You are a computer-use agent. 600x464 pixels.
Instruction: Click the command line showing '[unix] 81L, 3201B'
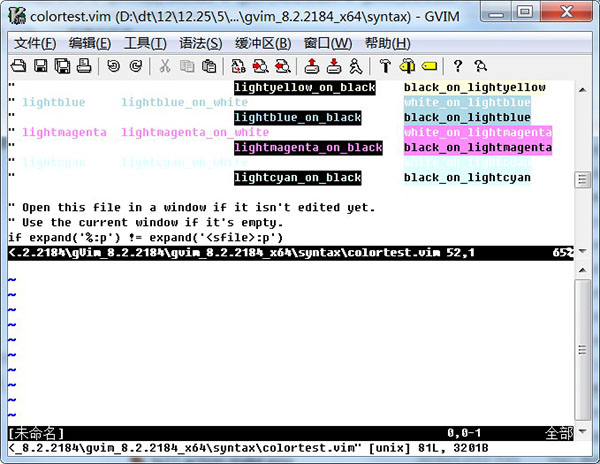[248, 448]
